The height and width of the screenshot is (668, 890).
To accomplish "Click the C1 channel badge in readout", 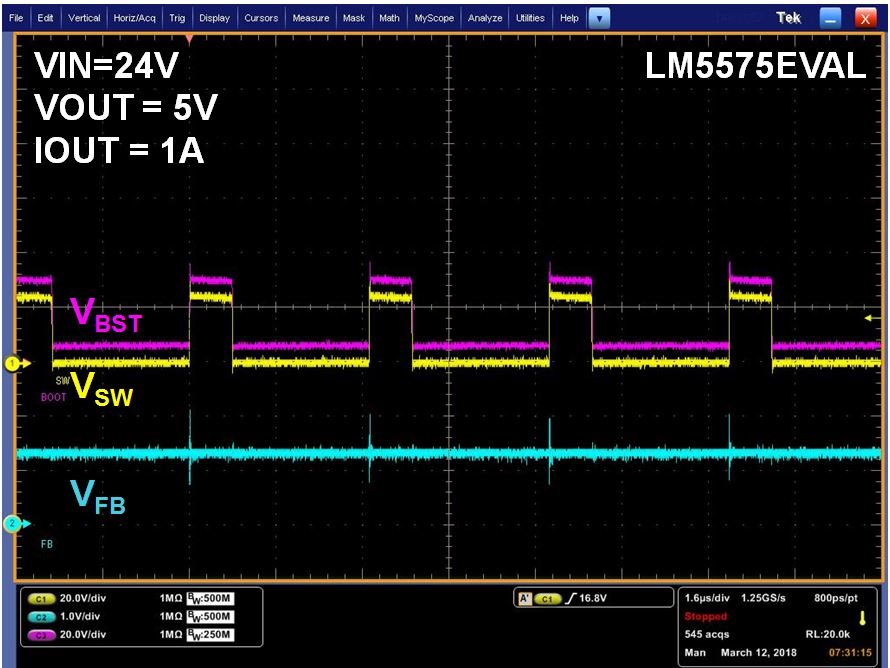I will pyautogui.click(x=41, y=599).
